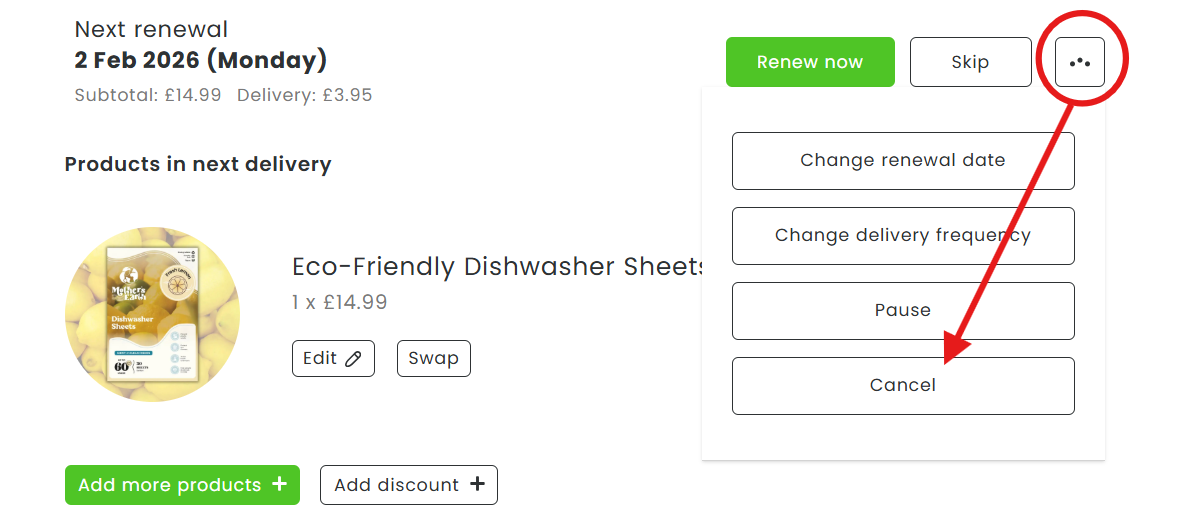Open the Eco-Friendly Dishwasher Sheets title

click(x=498, y=267)
